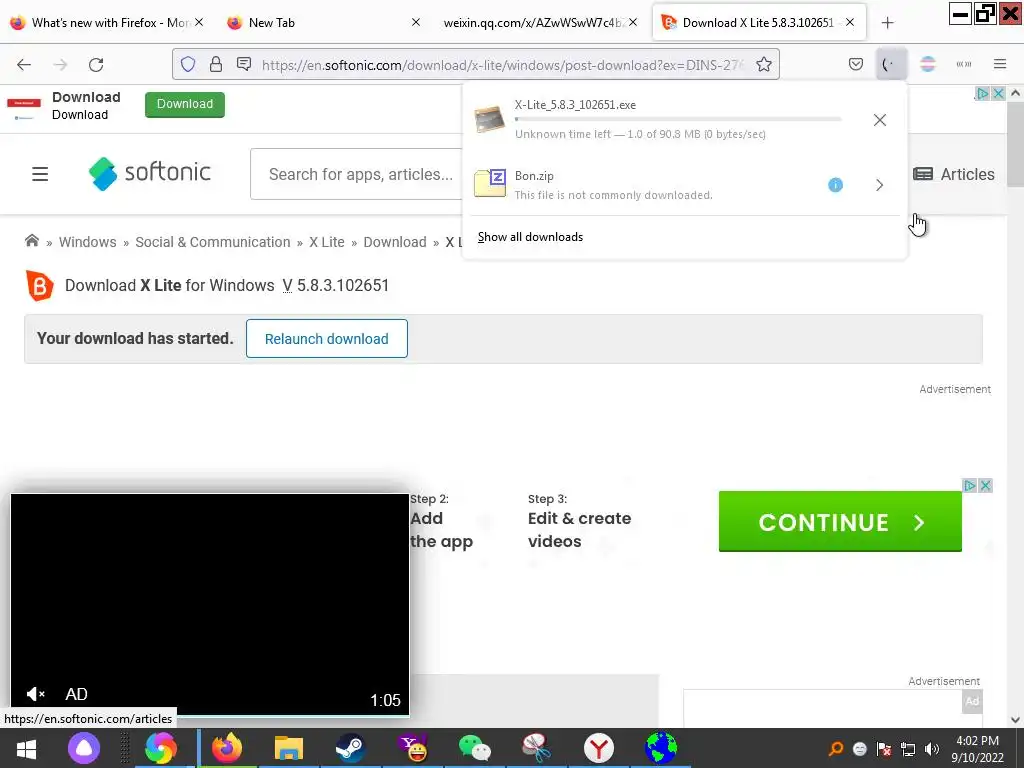Click green Download button in banner
Screen dimensions: 1024x768
[x=185, y=104]
